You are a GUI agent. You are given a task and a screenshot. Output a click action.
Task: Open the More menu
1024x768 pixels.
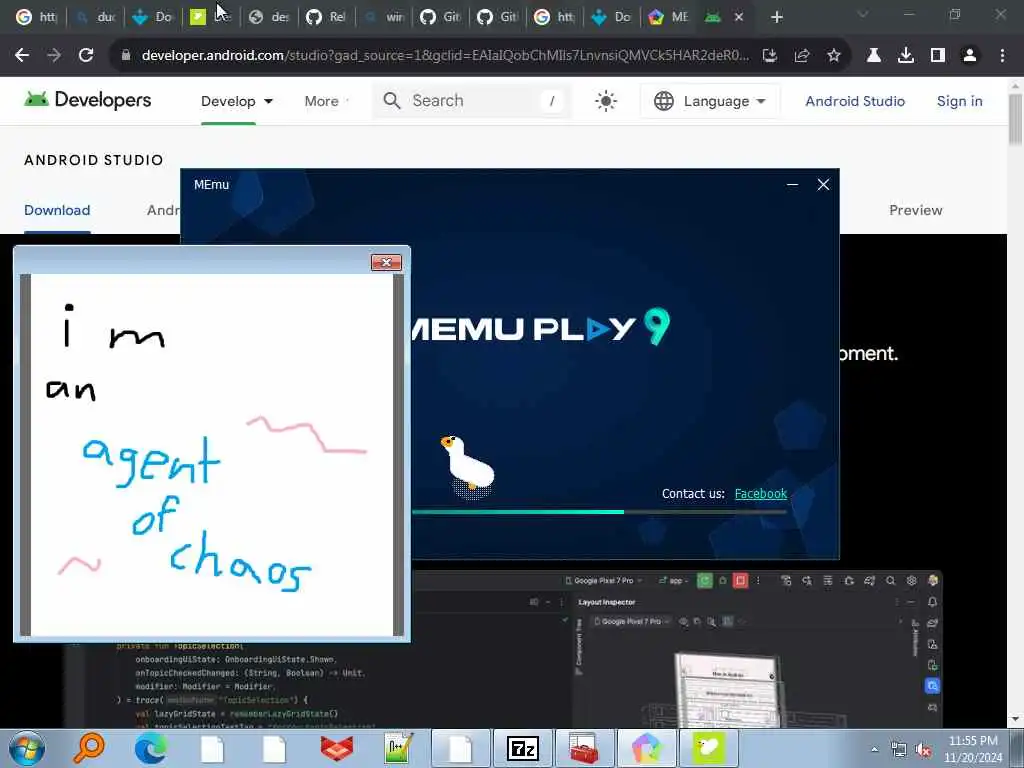click(x=325, y=101)
